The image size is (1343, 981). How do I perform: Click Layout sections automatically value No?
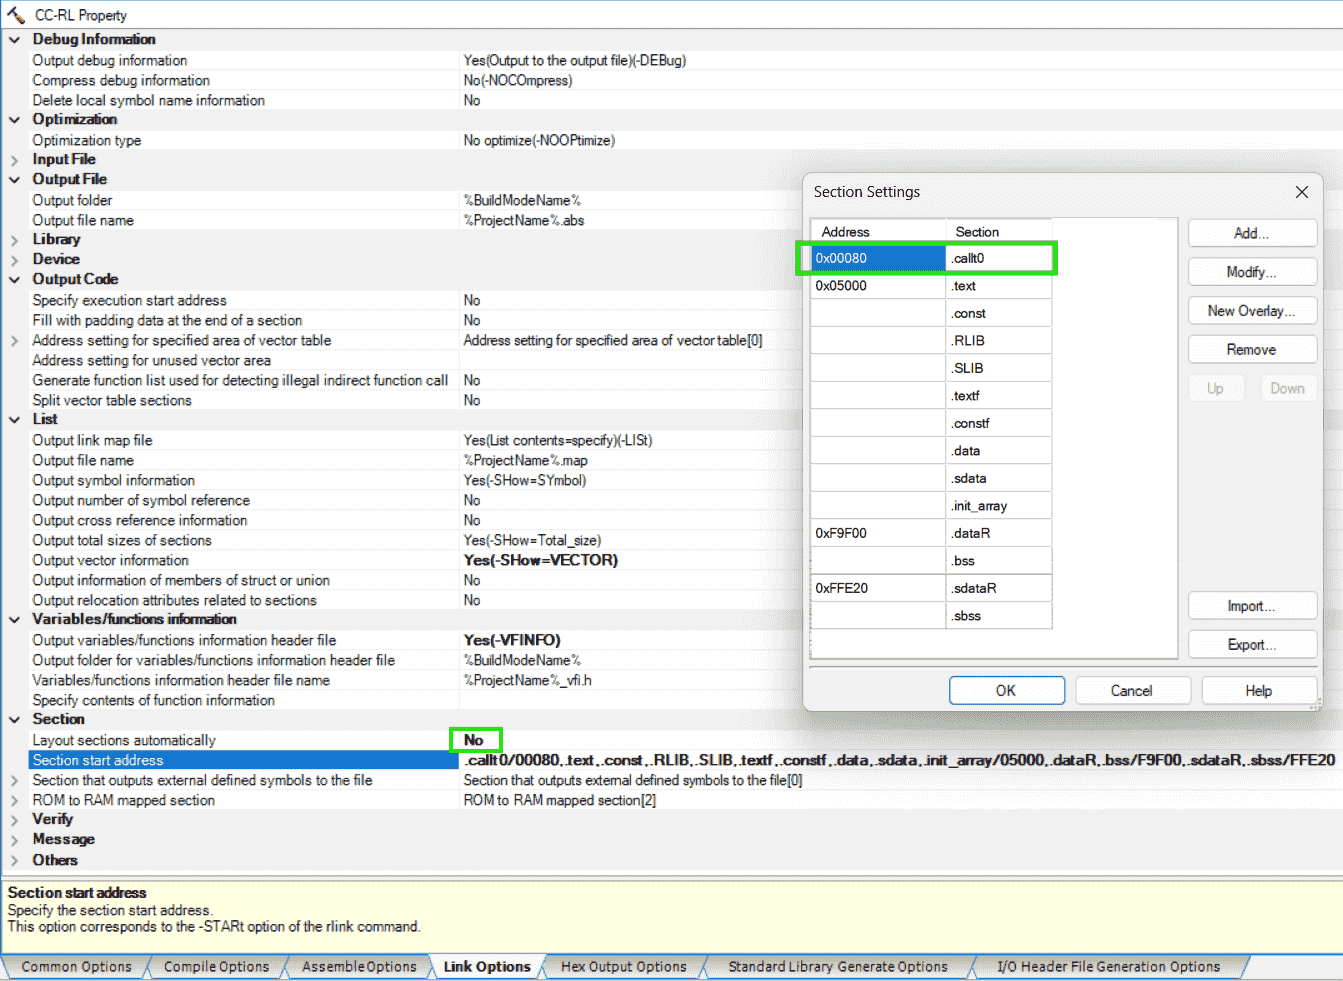[x=474, y=740]
